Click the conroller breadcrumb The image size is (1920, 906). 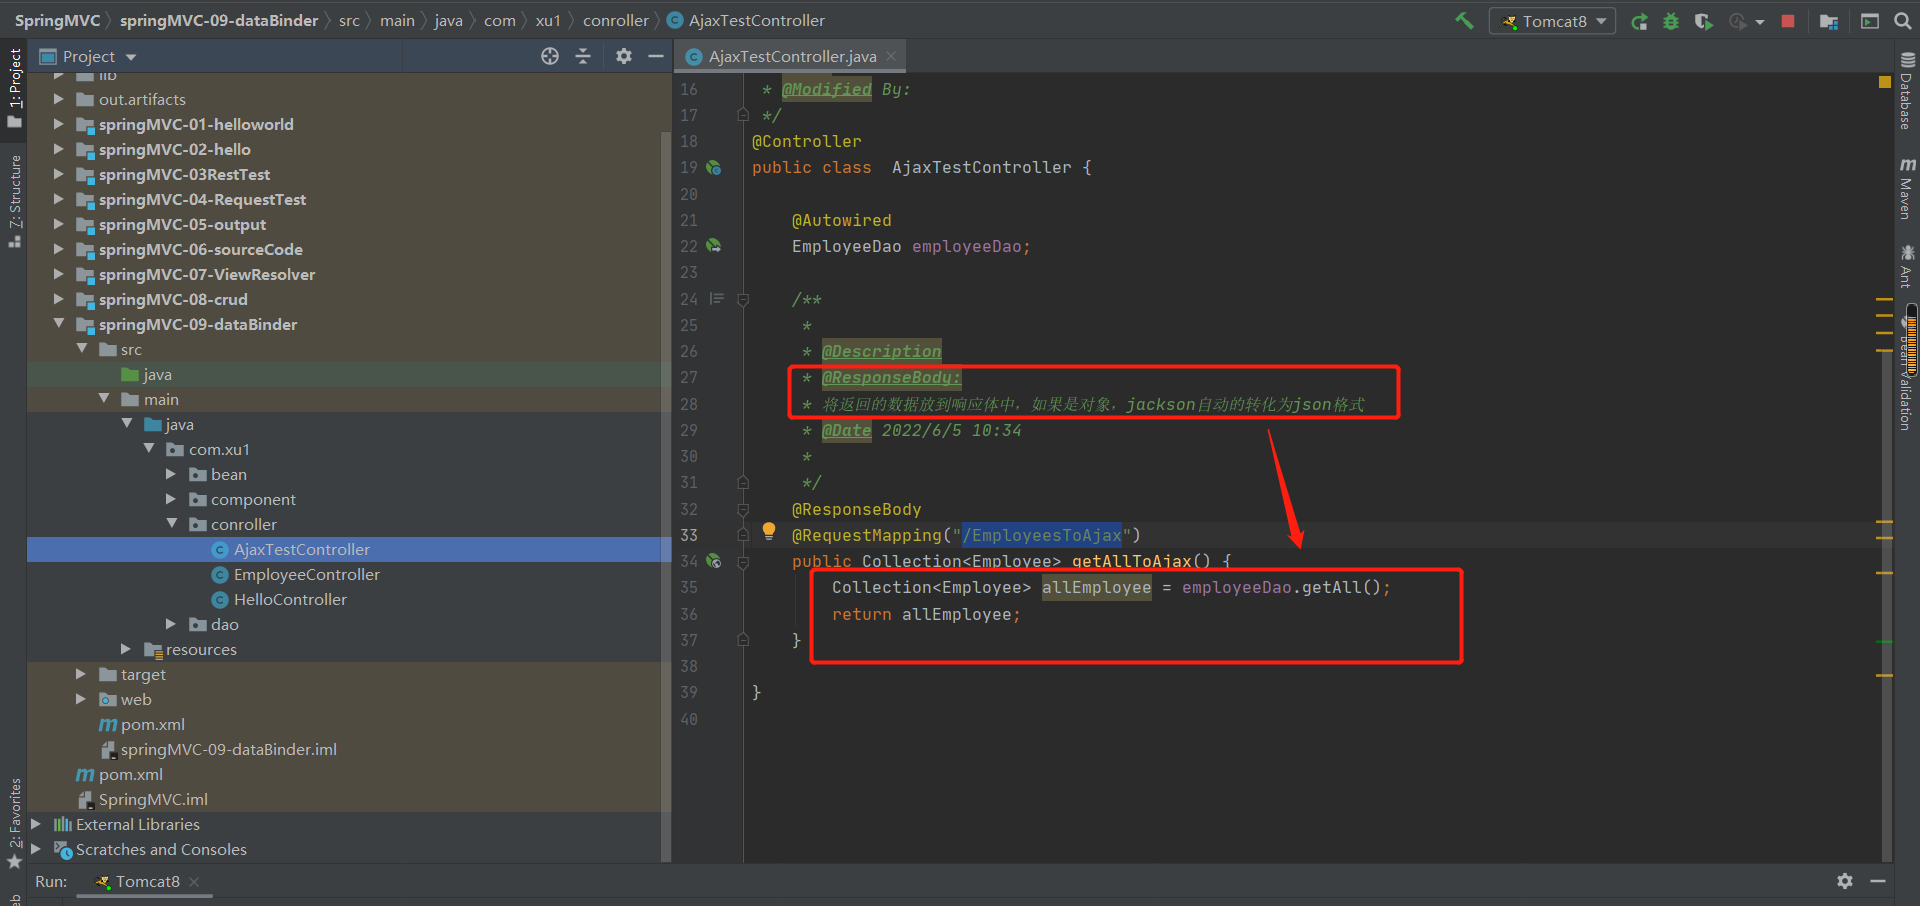[x=616, y=21]
